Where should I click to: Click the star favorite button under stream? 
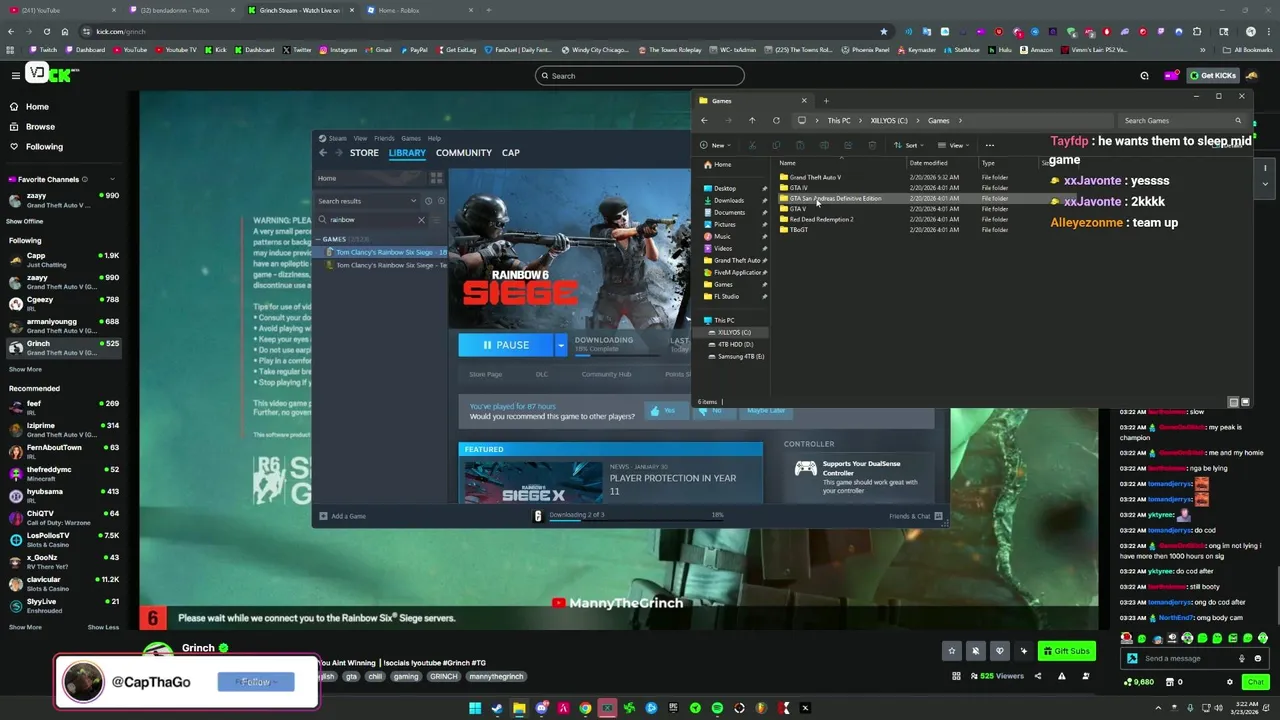tap(952, 651)
